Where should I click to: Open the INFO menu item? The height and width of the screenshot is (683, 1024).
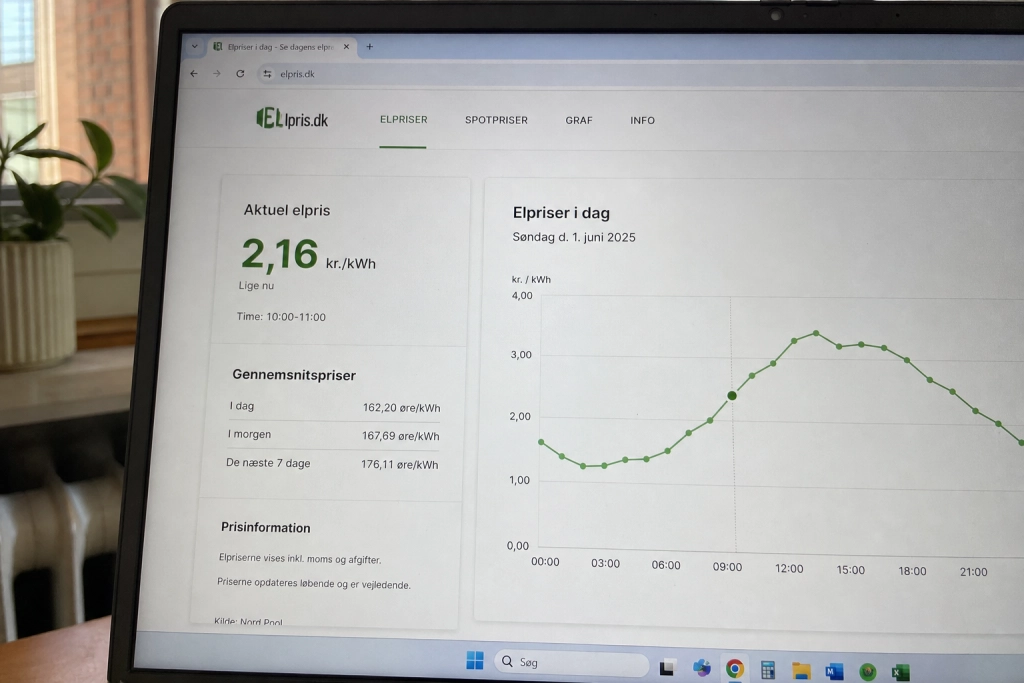pos(643,120)
